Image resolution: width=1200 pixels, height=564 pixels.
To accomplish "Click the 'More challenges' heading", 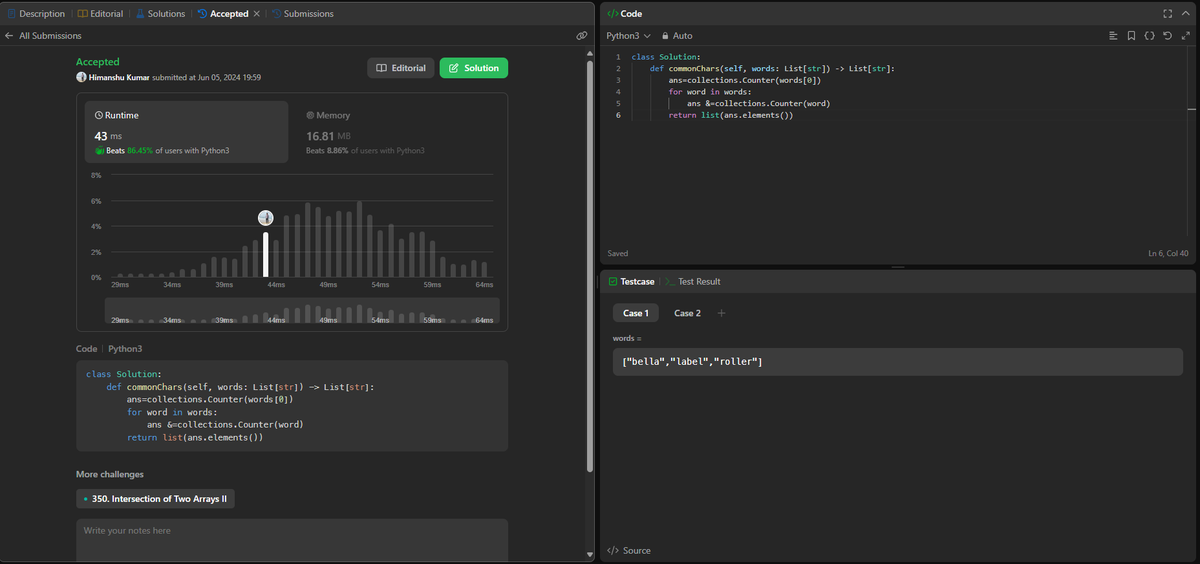I will (x=110, y=474).
